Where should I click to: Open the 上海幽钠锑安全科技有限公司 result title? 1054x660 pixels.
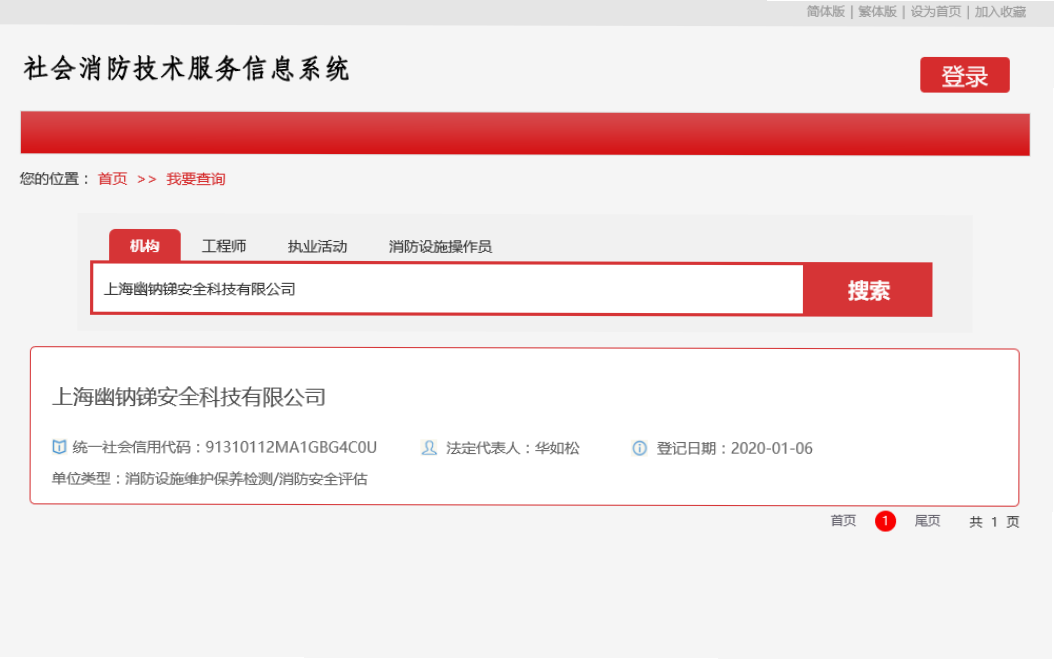tap(189, 397)
